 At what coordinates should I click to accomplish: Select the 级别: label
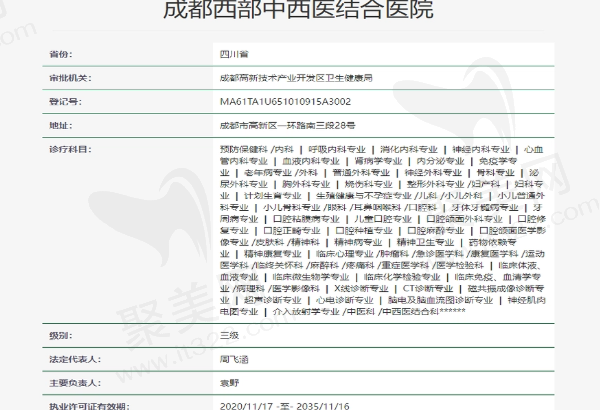pos(61,336)
